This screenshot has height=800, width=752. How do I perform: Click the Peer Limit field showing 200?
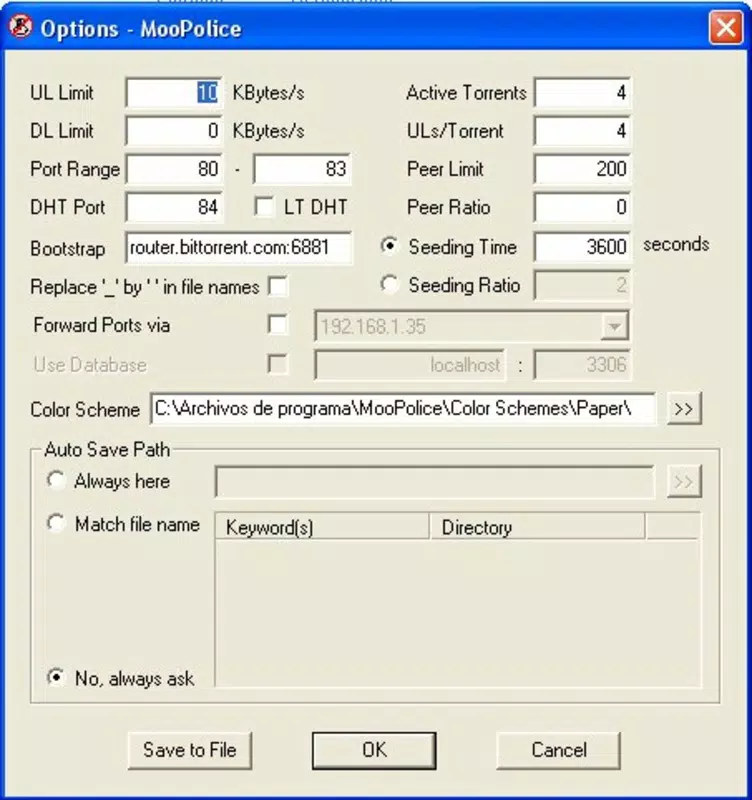582,169
